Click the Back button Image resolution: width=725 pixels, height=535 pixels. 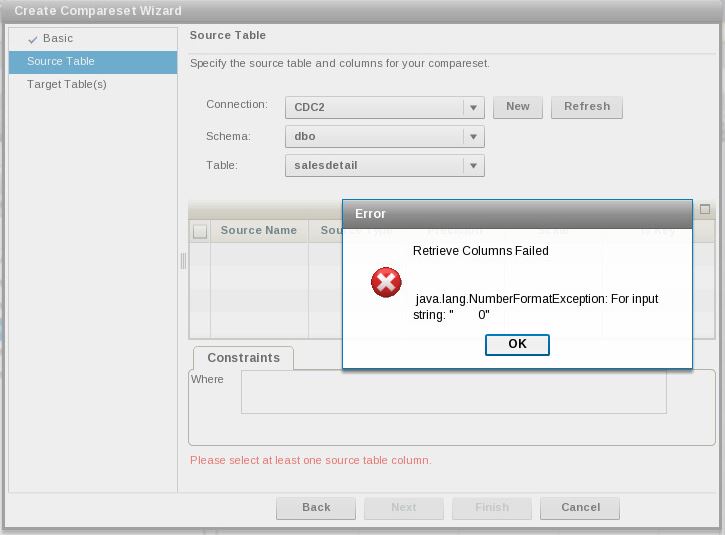pyautogui.click(x=316, y=508)
